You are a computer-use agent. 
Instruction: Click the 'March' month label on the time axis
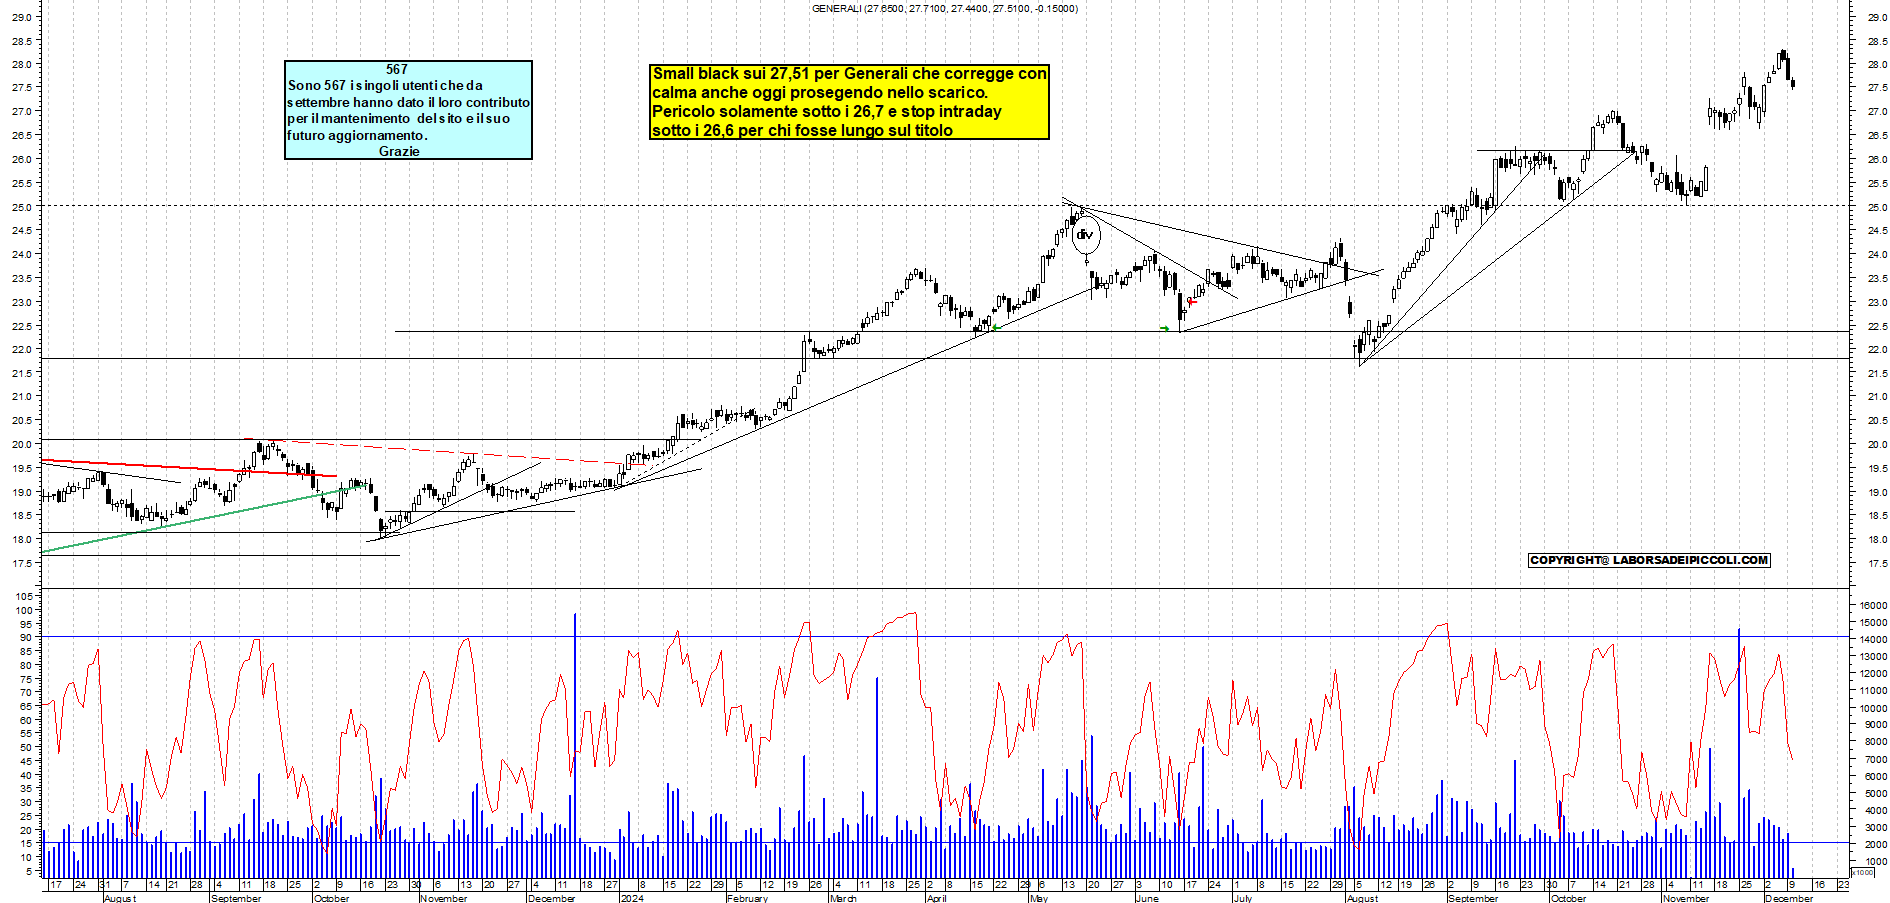point(843,898)
